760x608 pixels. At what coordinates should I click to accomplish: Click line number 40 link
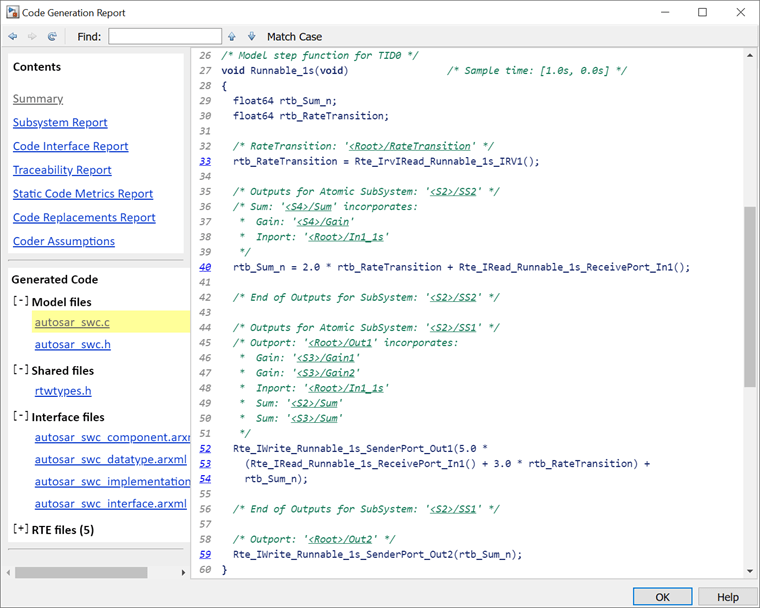[205, 267]
